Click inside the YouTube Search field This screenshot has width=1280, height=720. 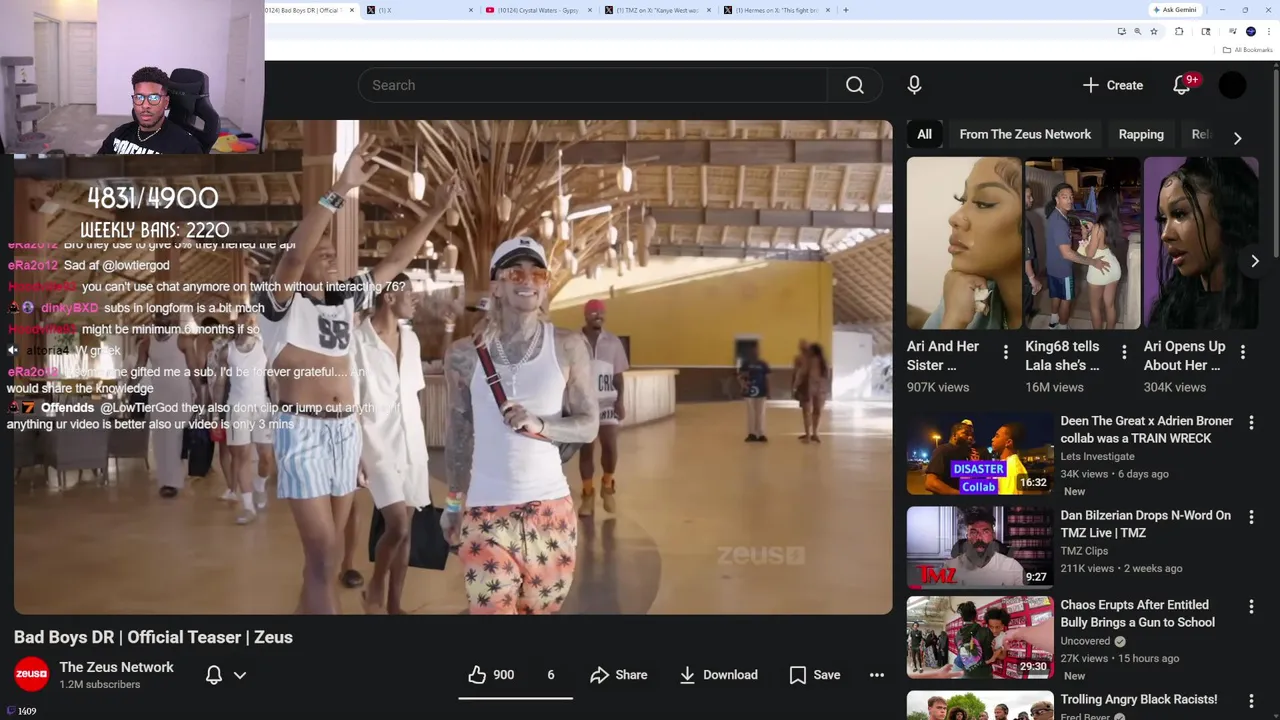coord(592,85)
